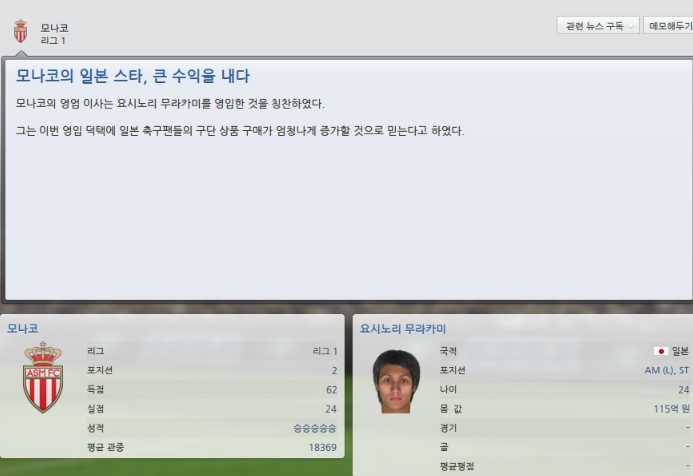
Task: Open the 모나코 header club name
Action: tap(54, 28)
